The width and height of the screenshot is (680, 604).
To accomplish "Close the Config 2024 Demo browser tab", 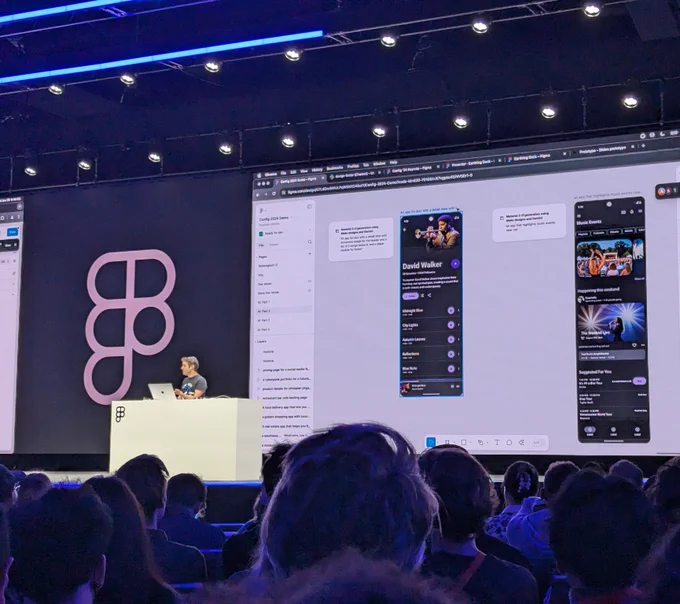I will pyautogui.click(x=322, y=178).
